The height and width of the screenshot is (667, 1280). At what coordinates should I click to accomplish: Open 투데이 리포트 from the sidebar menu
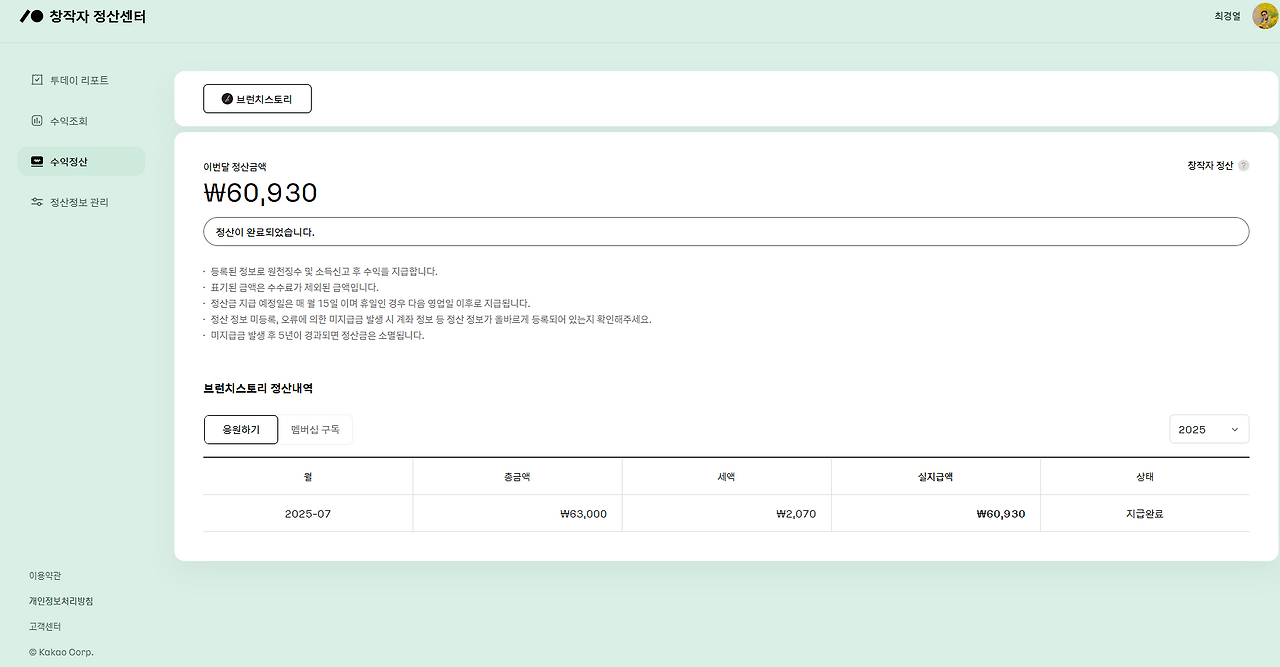point(78,79)
